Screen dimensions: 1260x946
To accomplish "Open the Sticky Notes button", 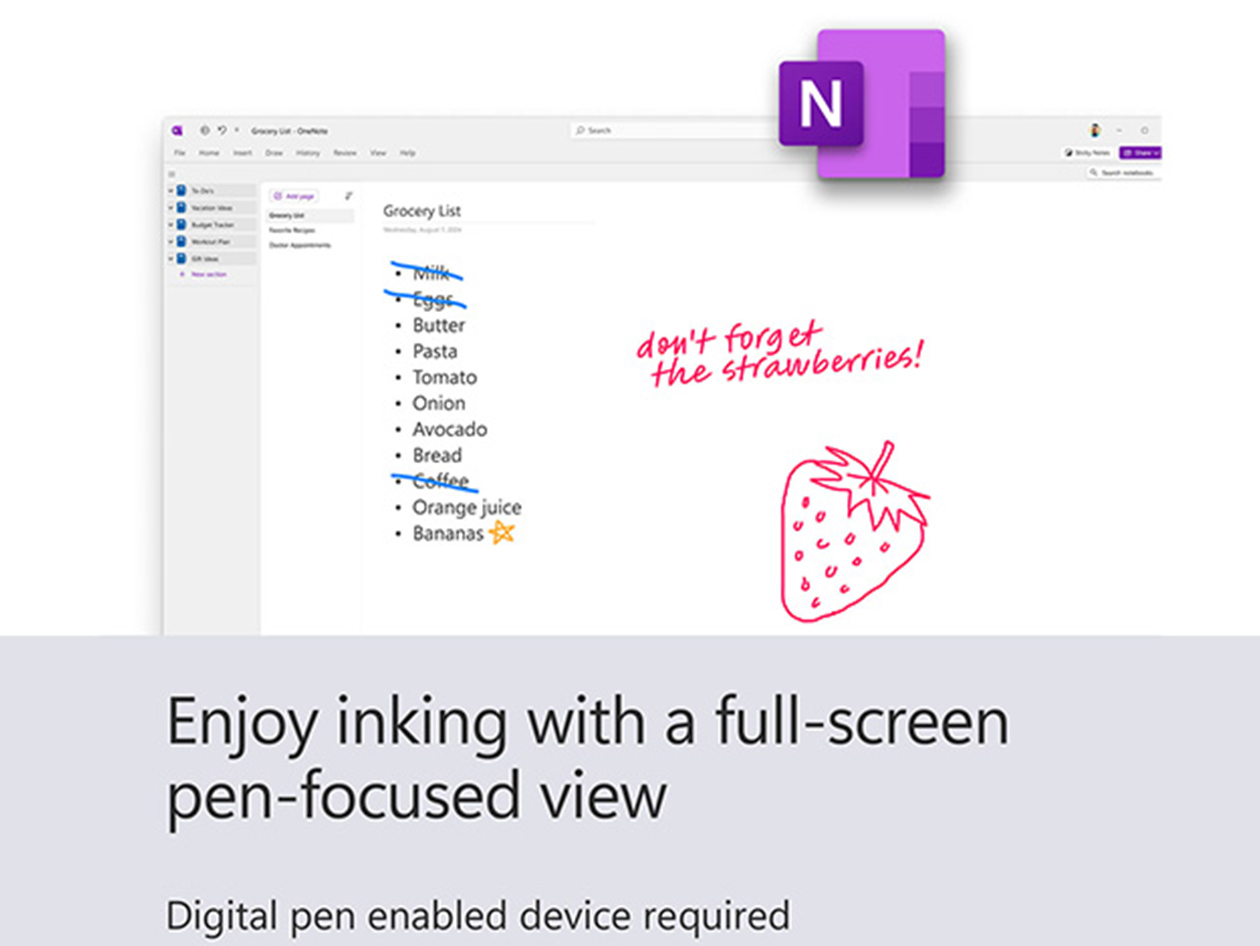I will pyautogui.click(x=1087, y=153).
